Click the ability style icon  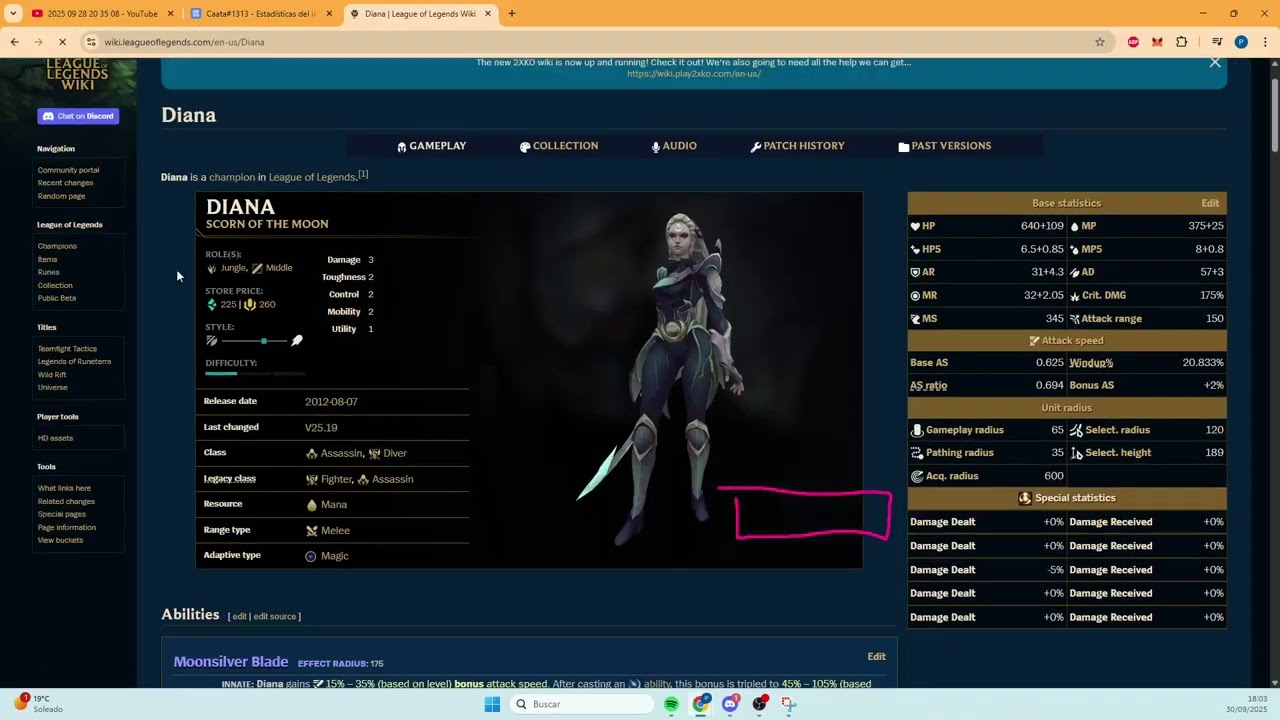pyautogui.click(x=297, y=341)
